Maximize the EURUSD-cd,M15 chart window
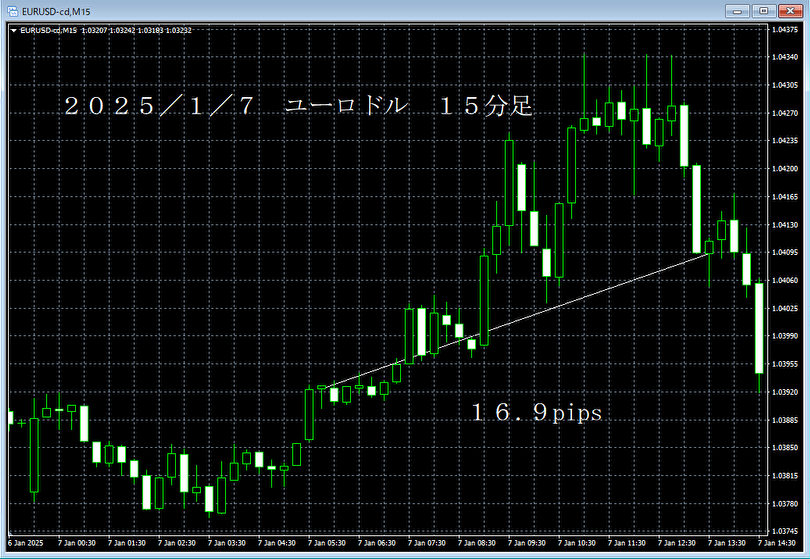This screenshot has width=810, height=559. pos(764,11)
